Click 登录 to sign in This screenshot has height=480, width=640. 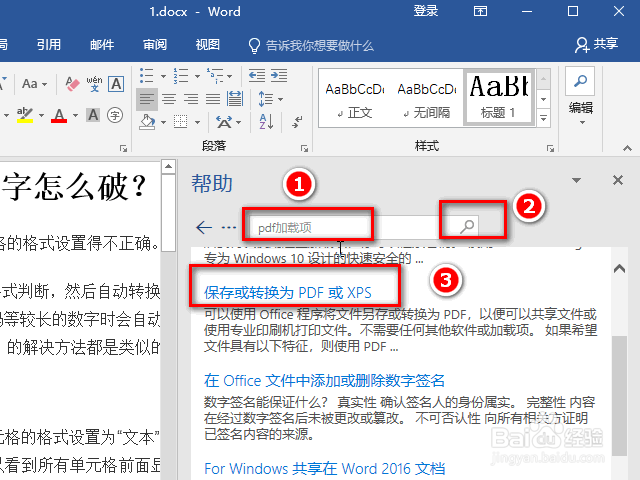[426, 11]
